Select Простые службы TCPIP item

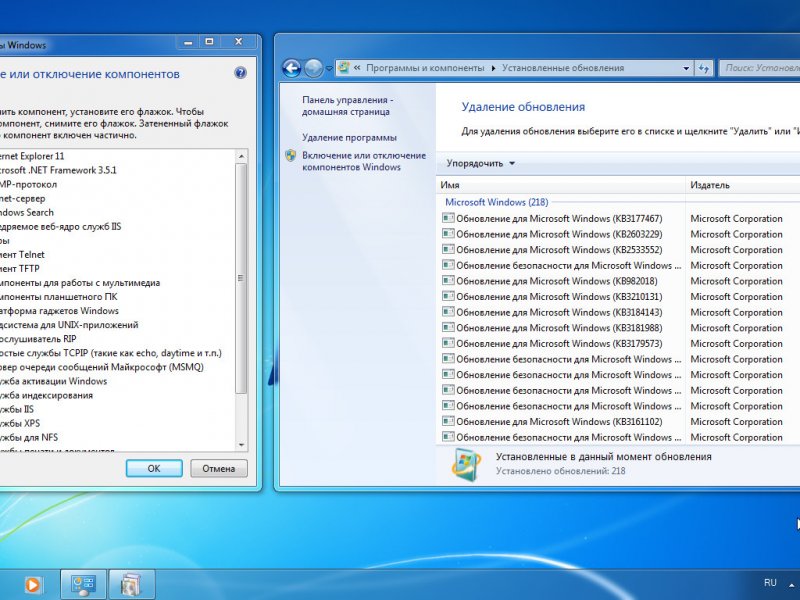coord(111,353)
